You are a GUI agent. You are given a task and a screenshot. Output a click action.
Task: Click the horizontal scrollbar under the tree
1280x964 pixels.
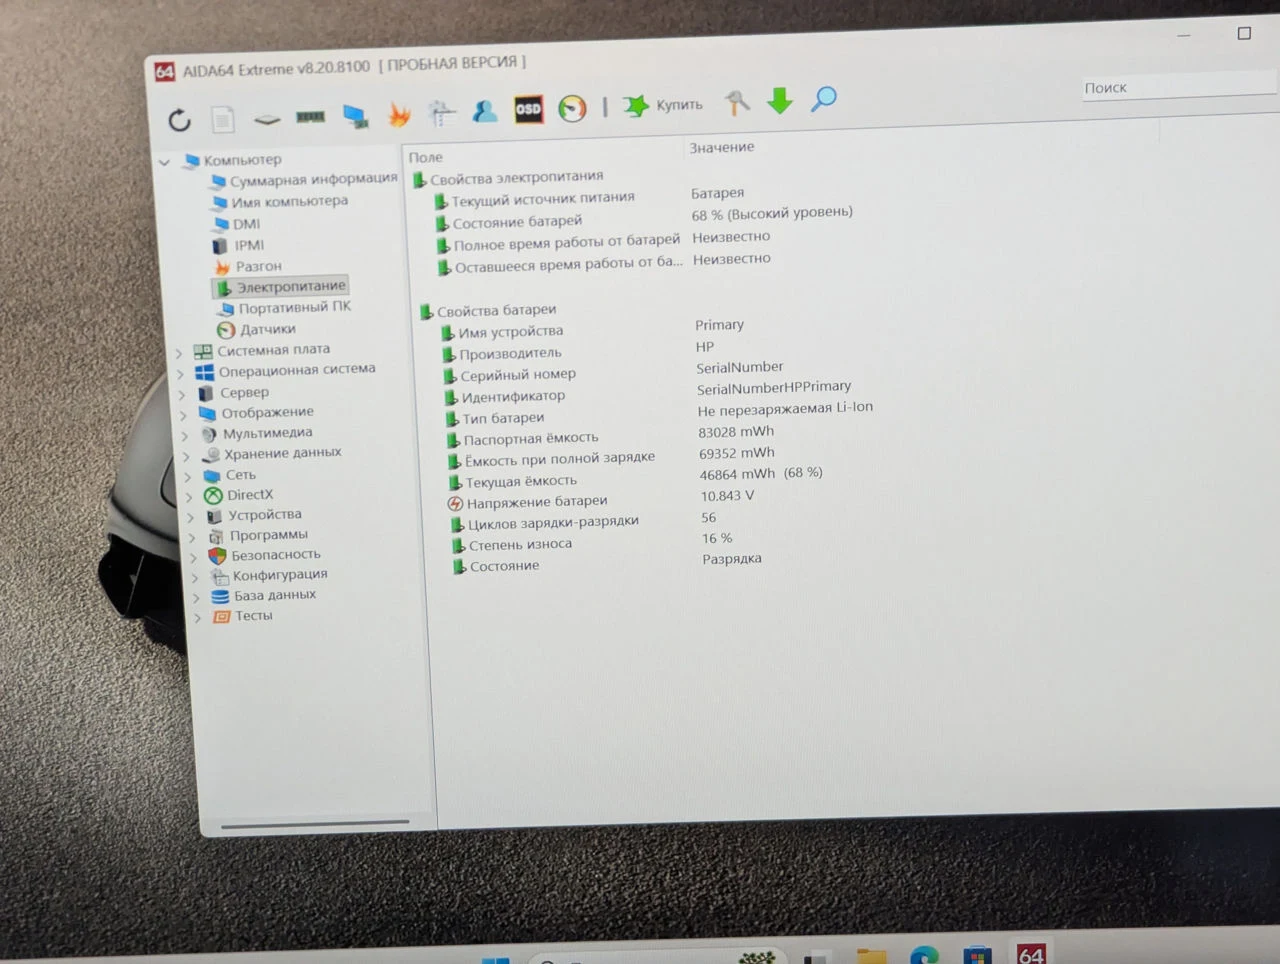coord(315,824)
